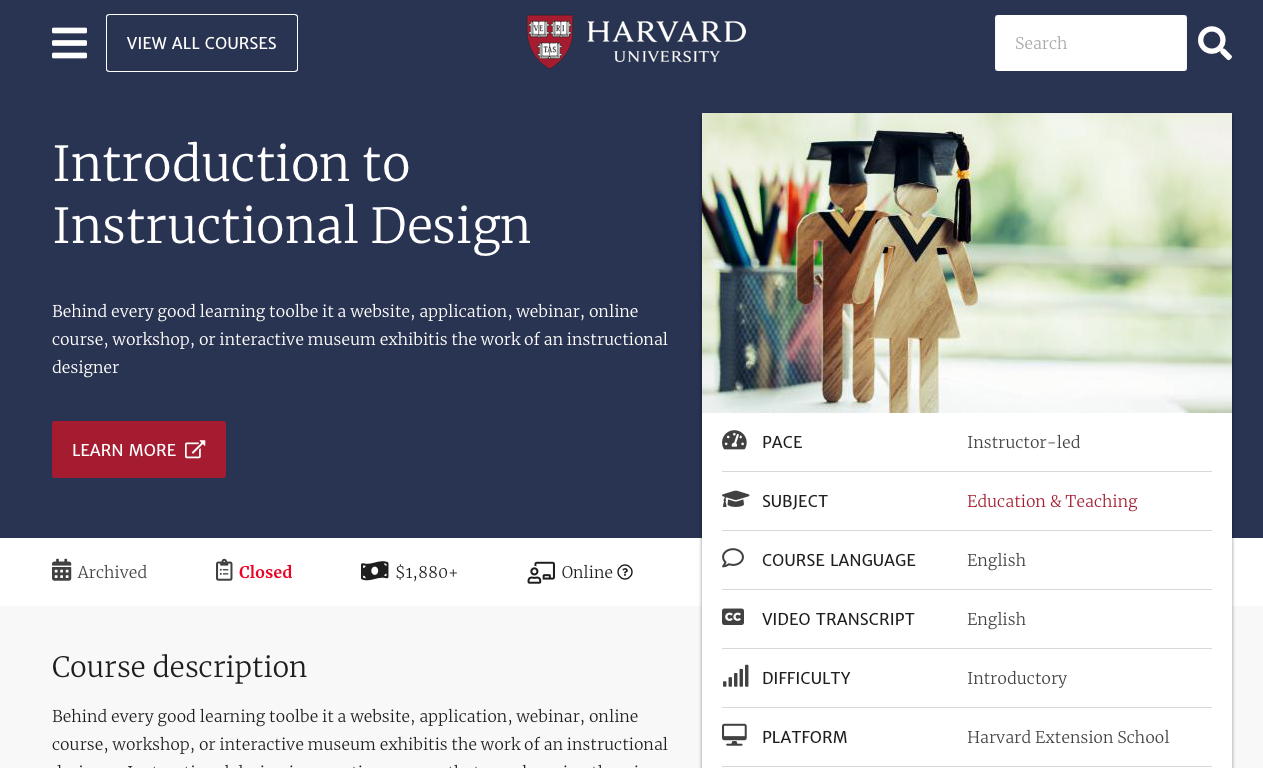Screen dimensions: 1263x768
Task: Click the clipboard icon beside Closed
Action: pos(224,571)
